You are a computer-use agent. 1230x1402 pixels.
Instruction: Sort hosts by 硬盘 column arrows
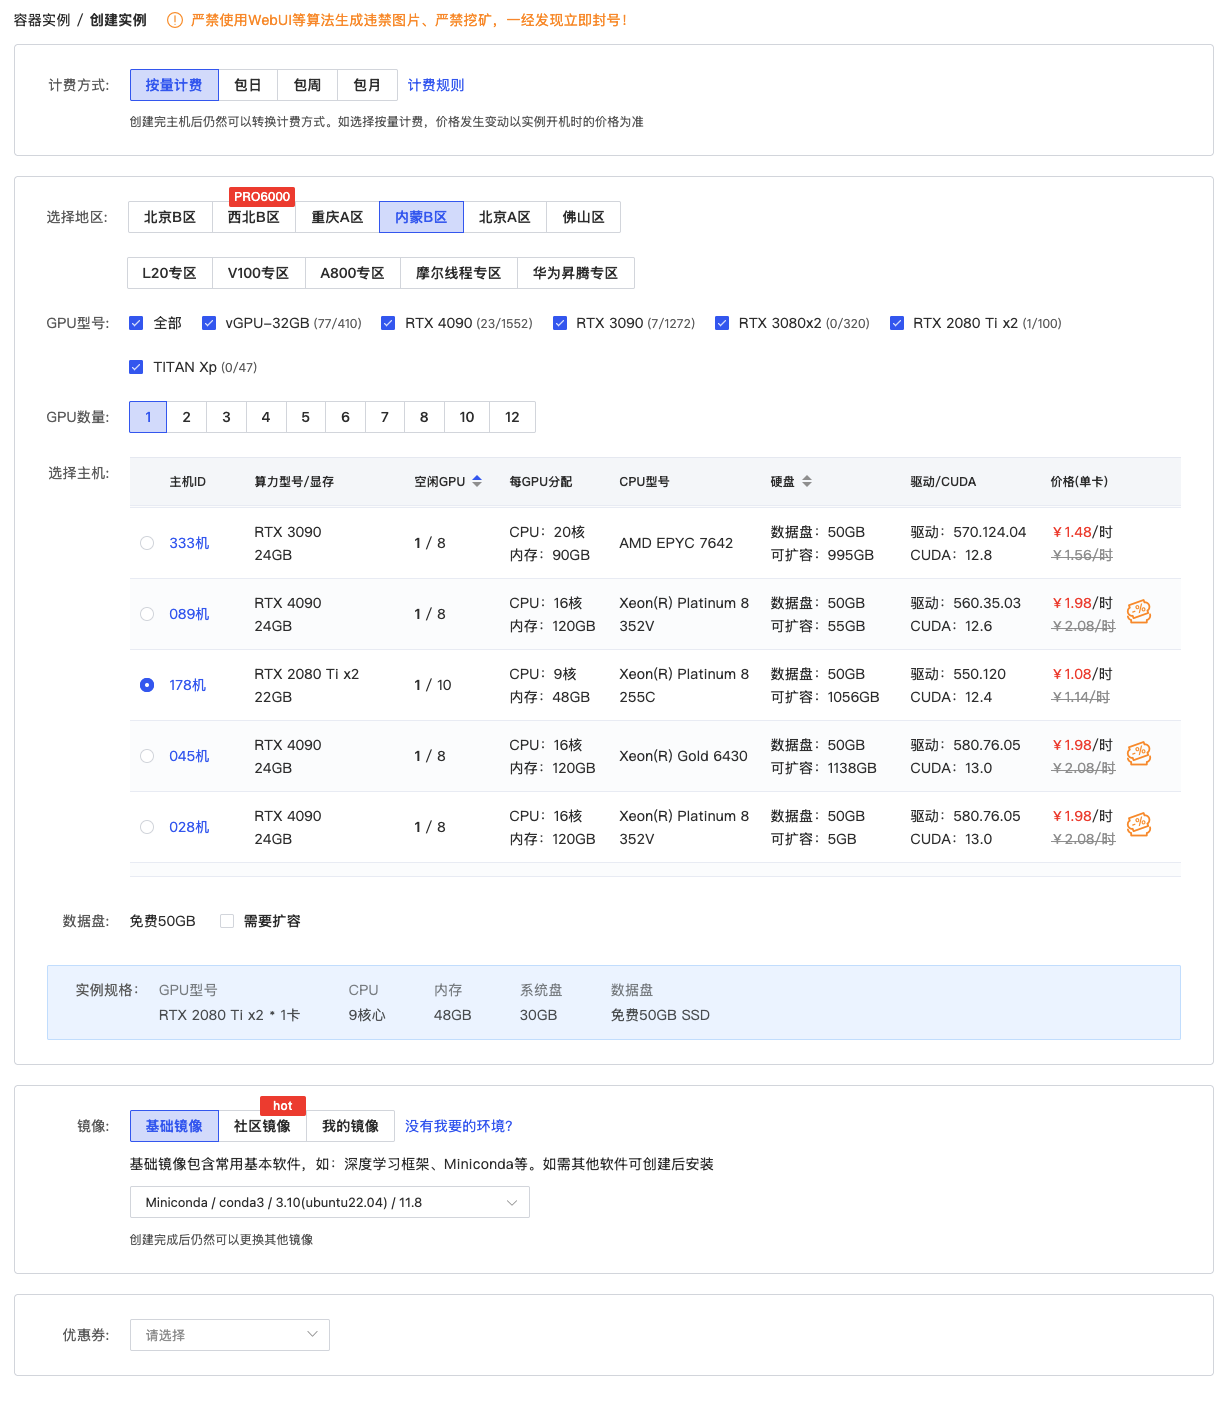click(x=807, y=481)
